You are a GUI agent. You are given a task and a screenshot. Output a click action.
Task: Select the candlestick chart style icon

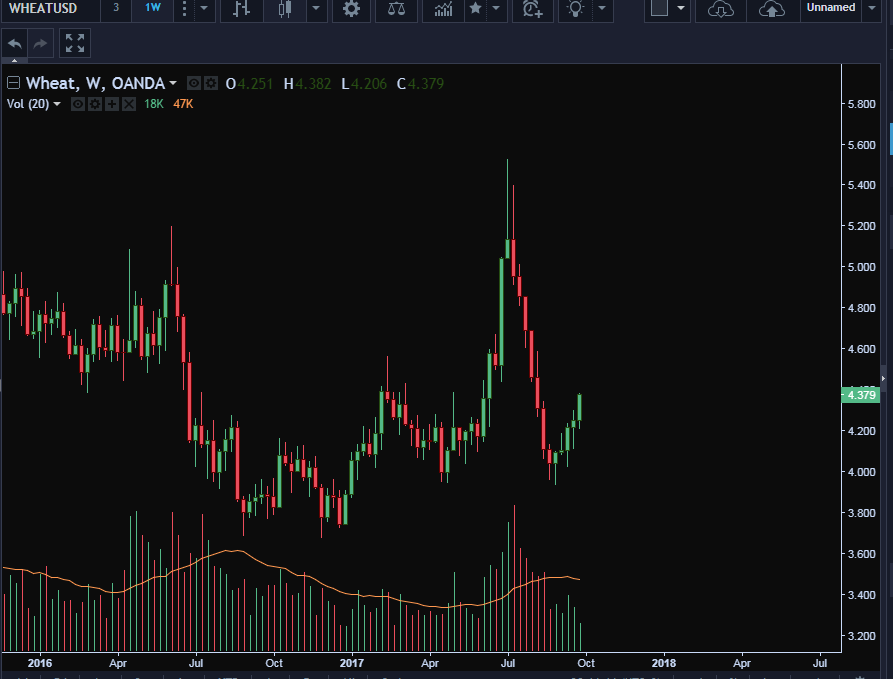pyautogui.click(x=285, y=9)
